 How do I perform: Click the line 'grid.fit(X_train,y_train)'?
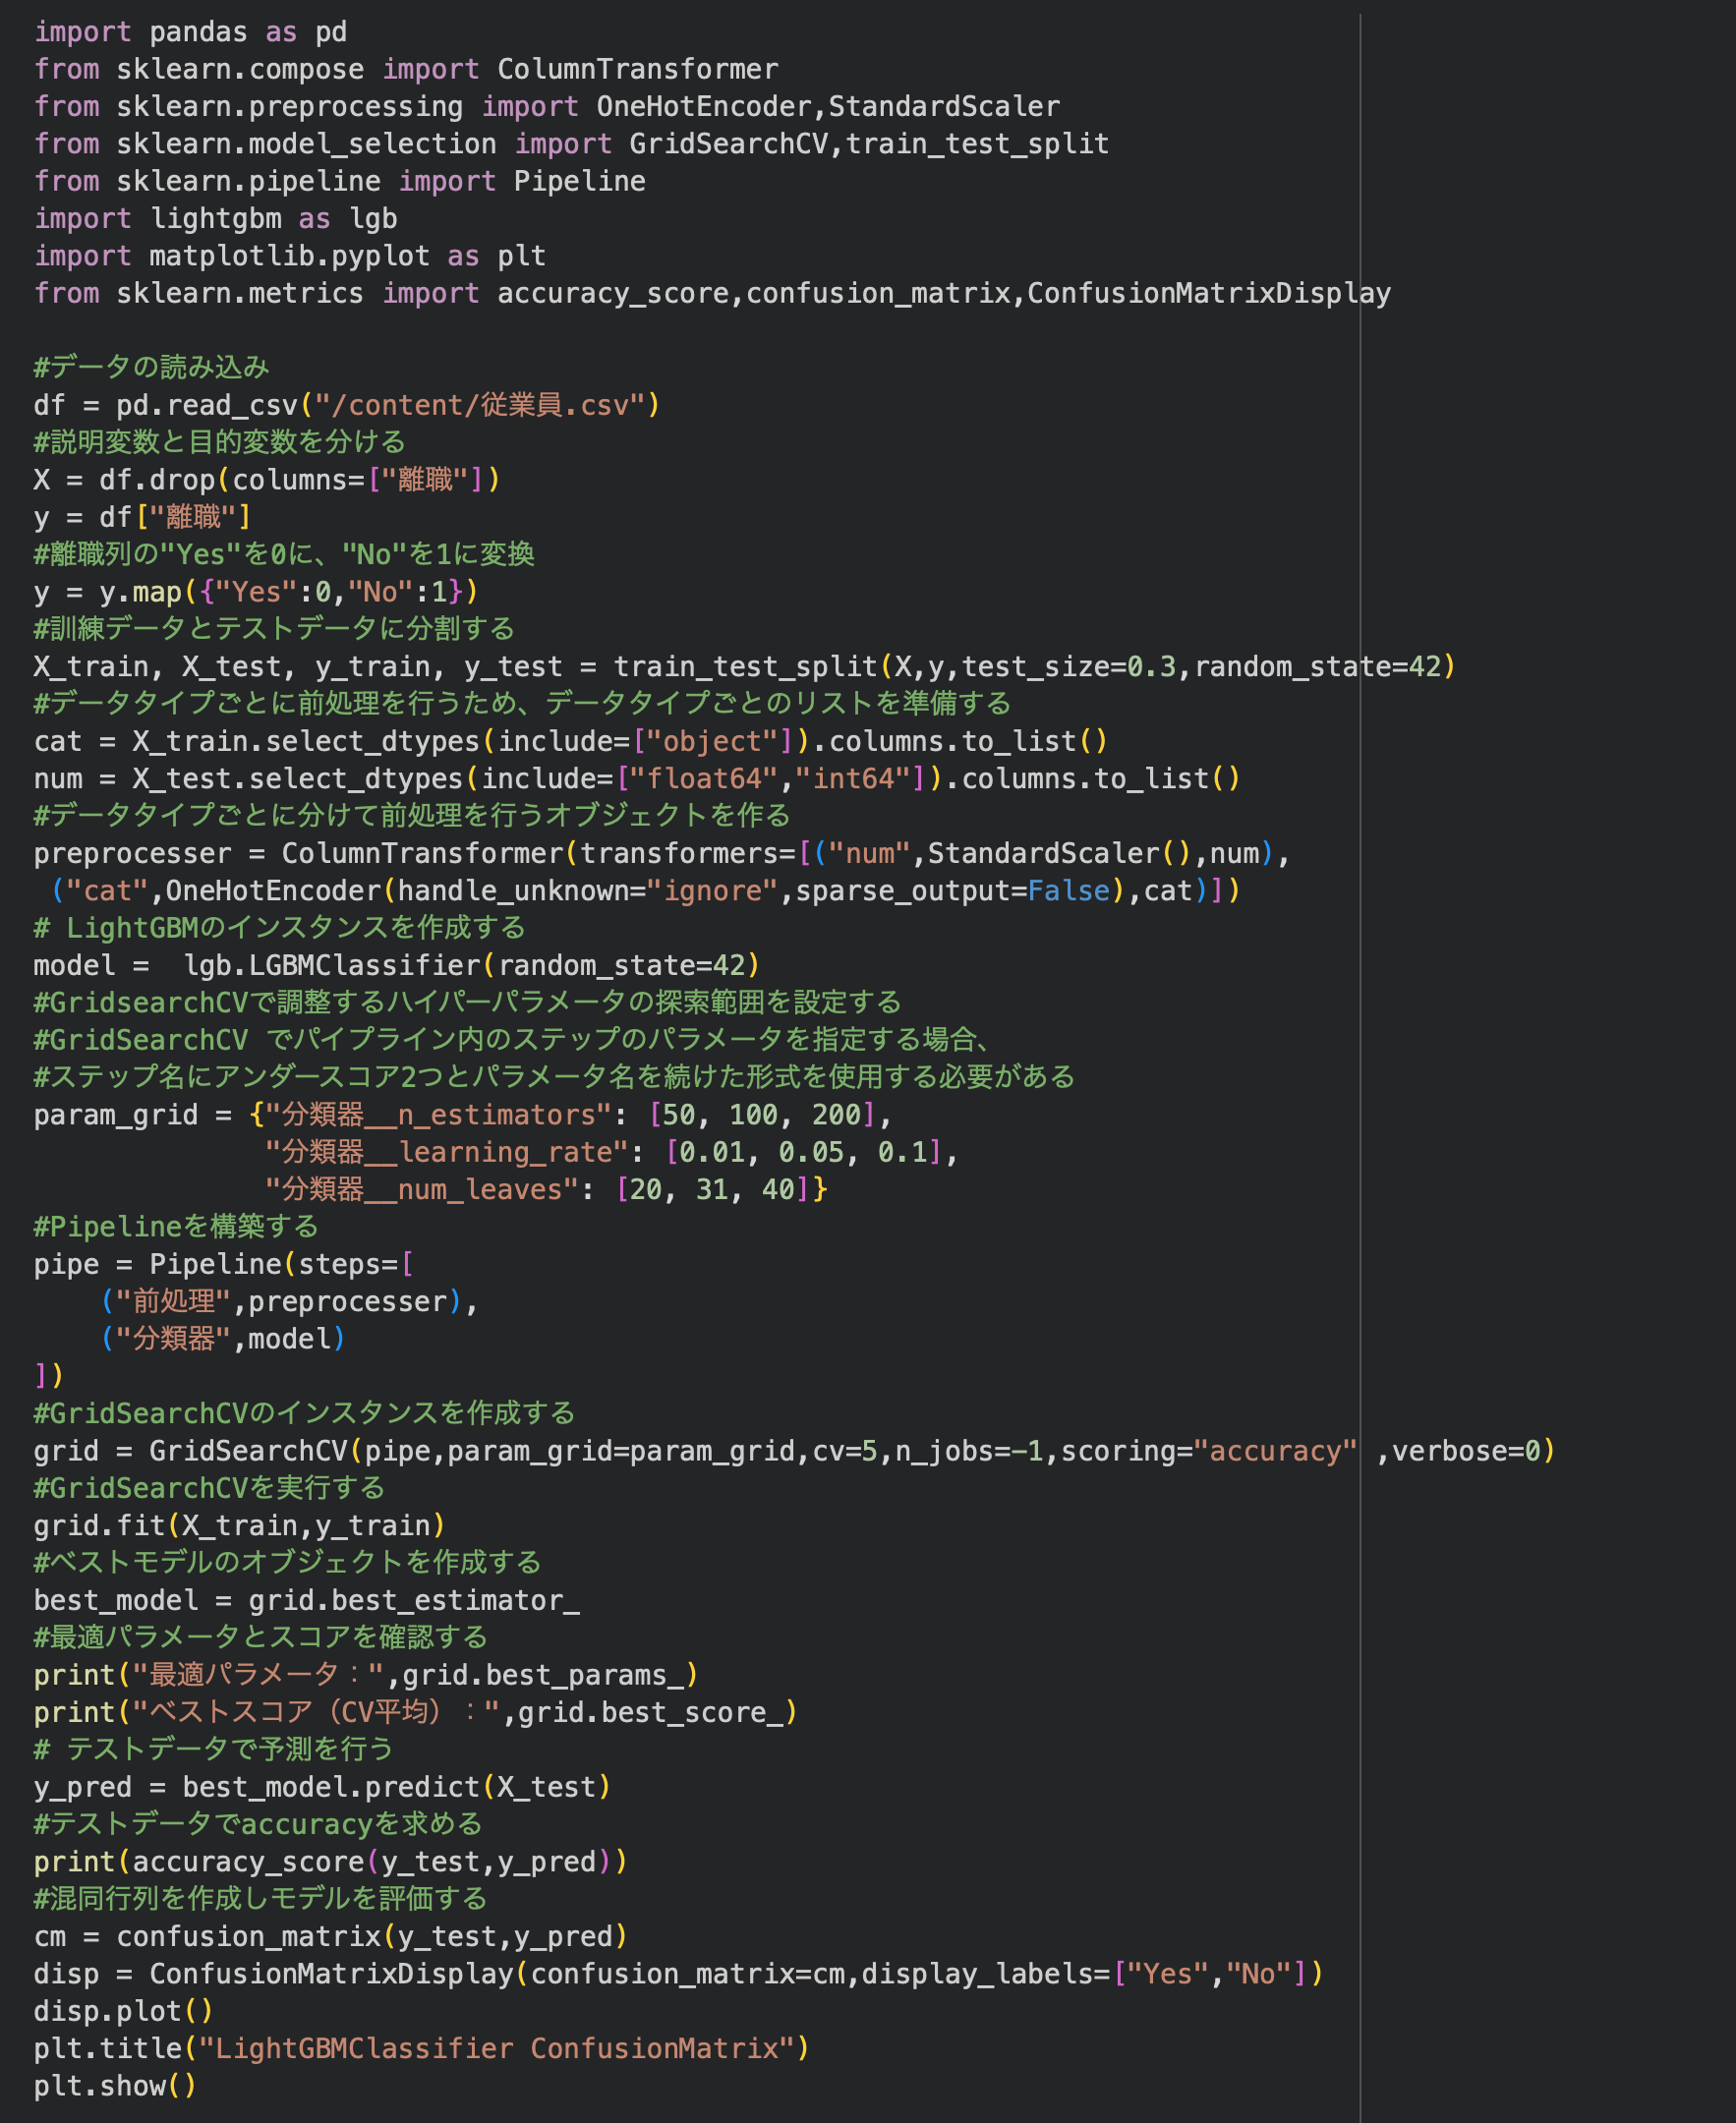click(239, 1526)
